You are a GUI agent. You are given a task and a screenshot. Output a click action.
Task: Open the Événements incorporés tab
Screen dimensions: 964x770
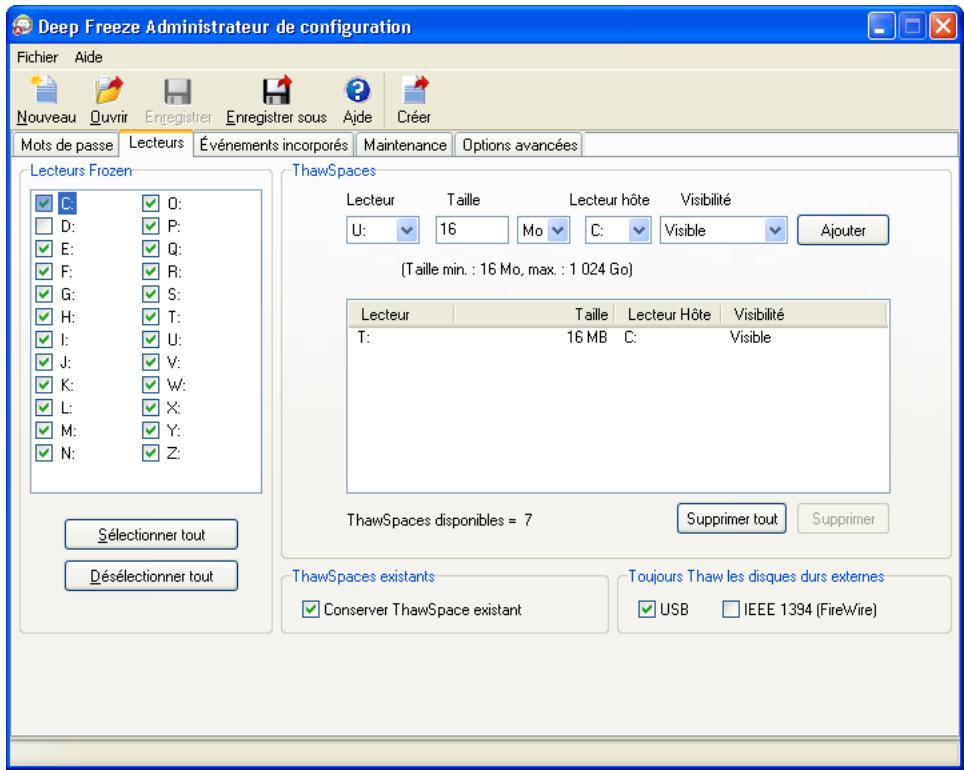[274, 145]
